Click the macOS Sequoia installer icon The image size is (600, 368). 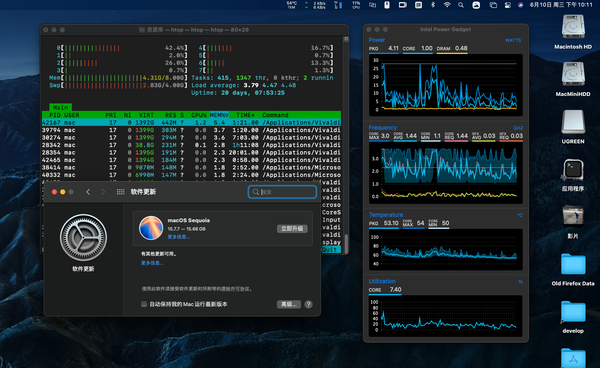151,228
